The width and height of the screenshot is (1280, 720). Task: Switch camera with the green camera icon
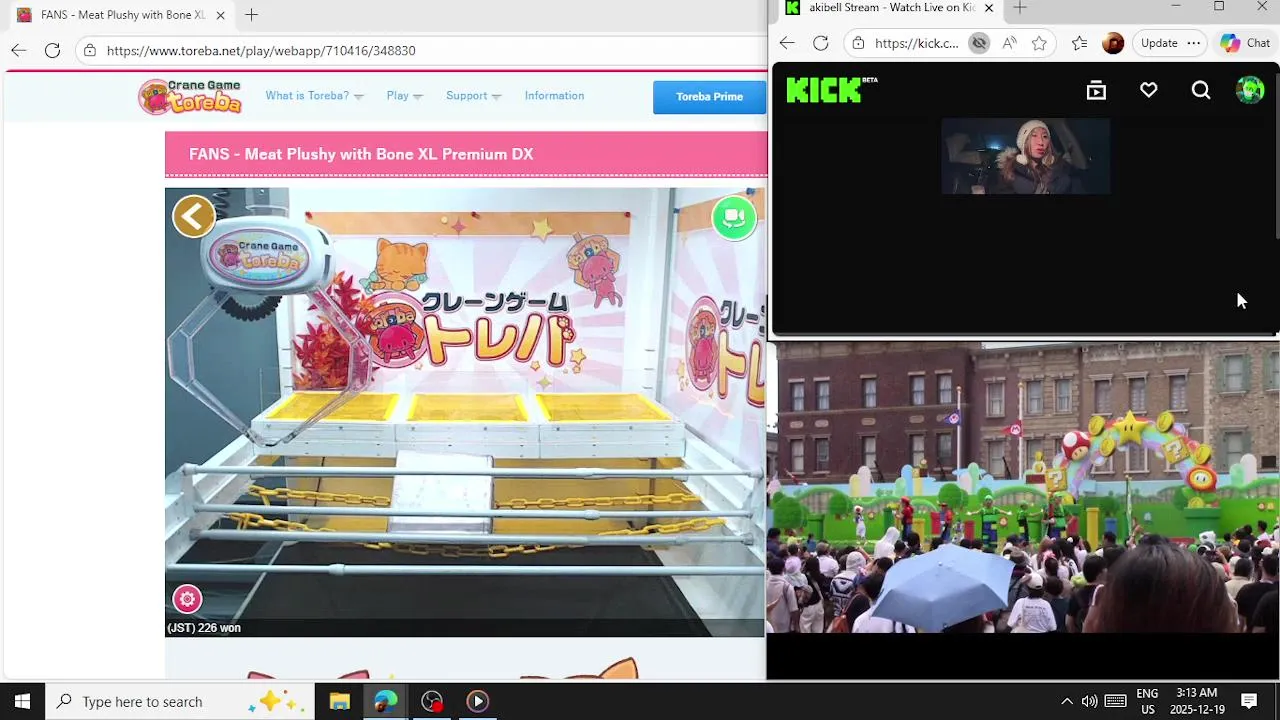coord(734,217)
